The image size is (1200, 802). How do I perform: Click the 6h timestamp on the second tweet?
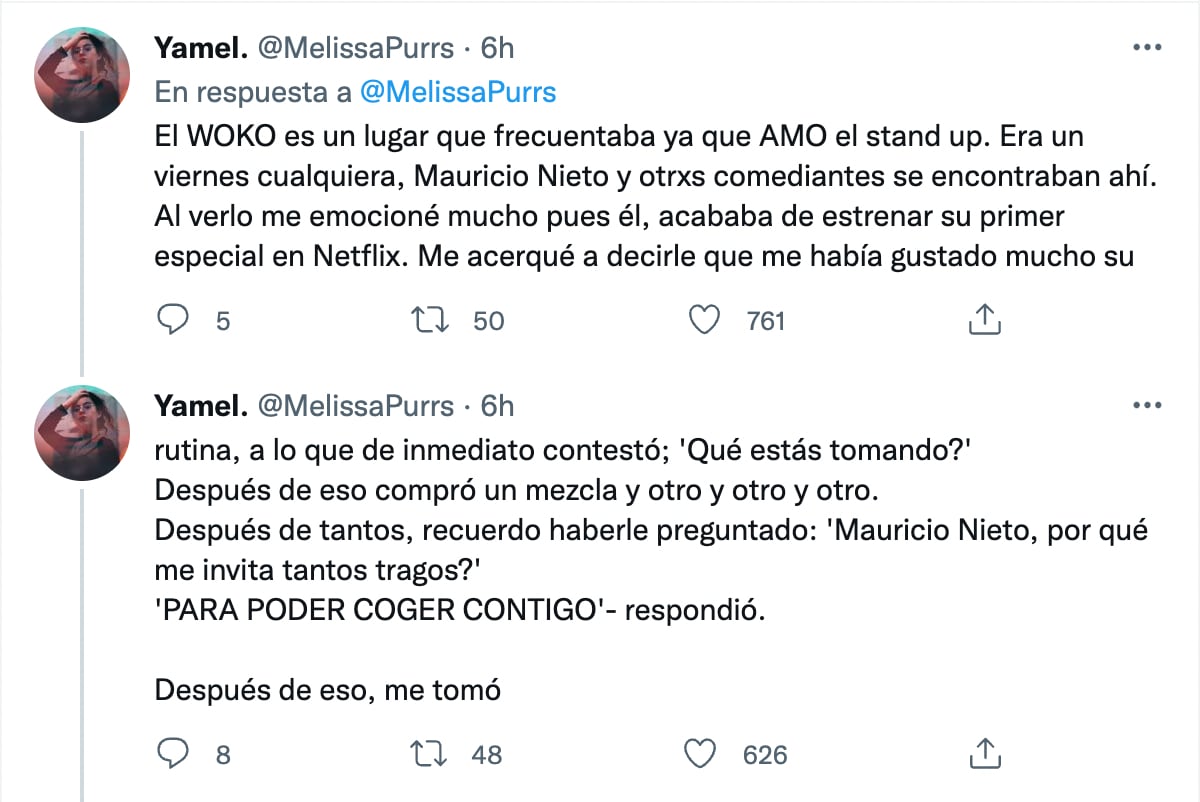[x=497, y=405]
